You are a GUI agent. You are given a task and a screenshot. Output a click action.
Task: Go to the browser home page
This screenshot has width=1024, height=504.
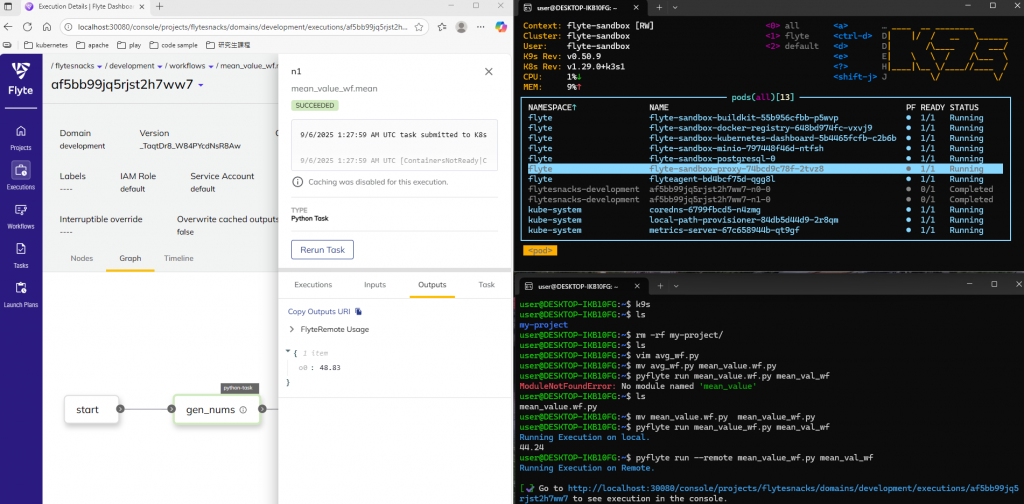tap(47, 27)
